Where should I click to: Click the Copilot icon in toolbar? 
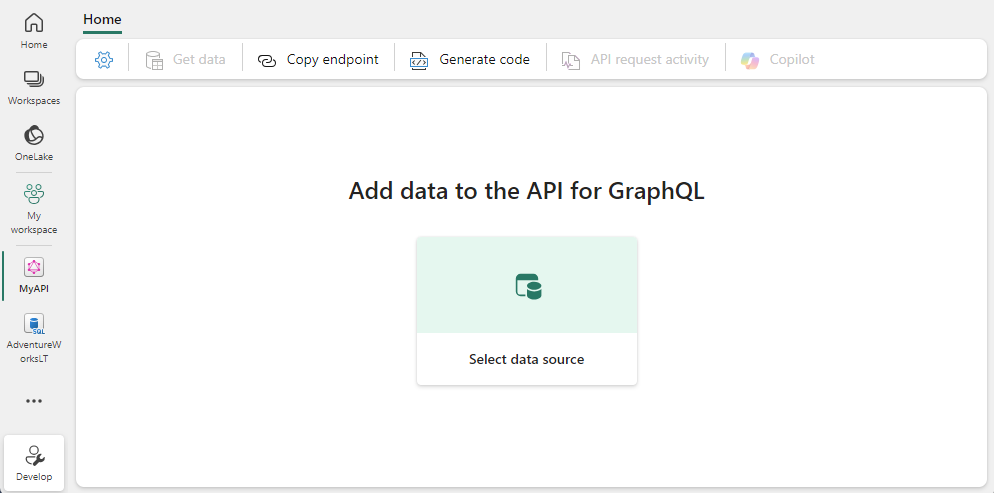pos(750,60)
